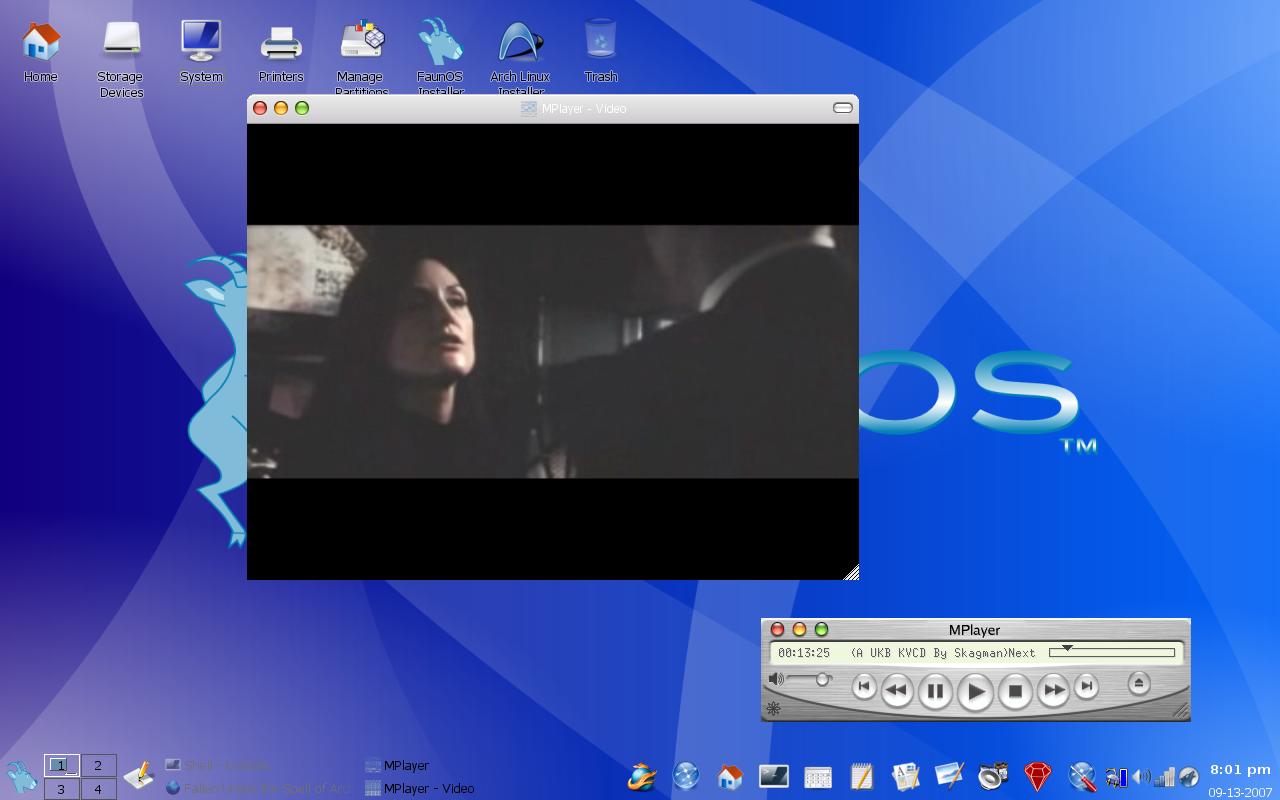Open the system tray volume control

coord(1141,777)
